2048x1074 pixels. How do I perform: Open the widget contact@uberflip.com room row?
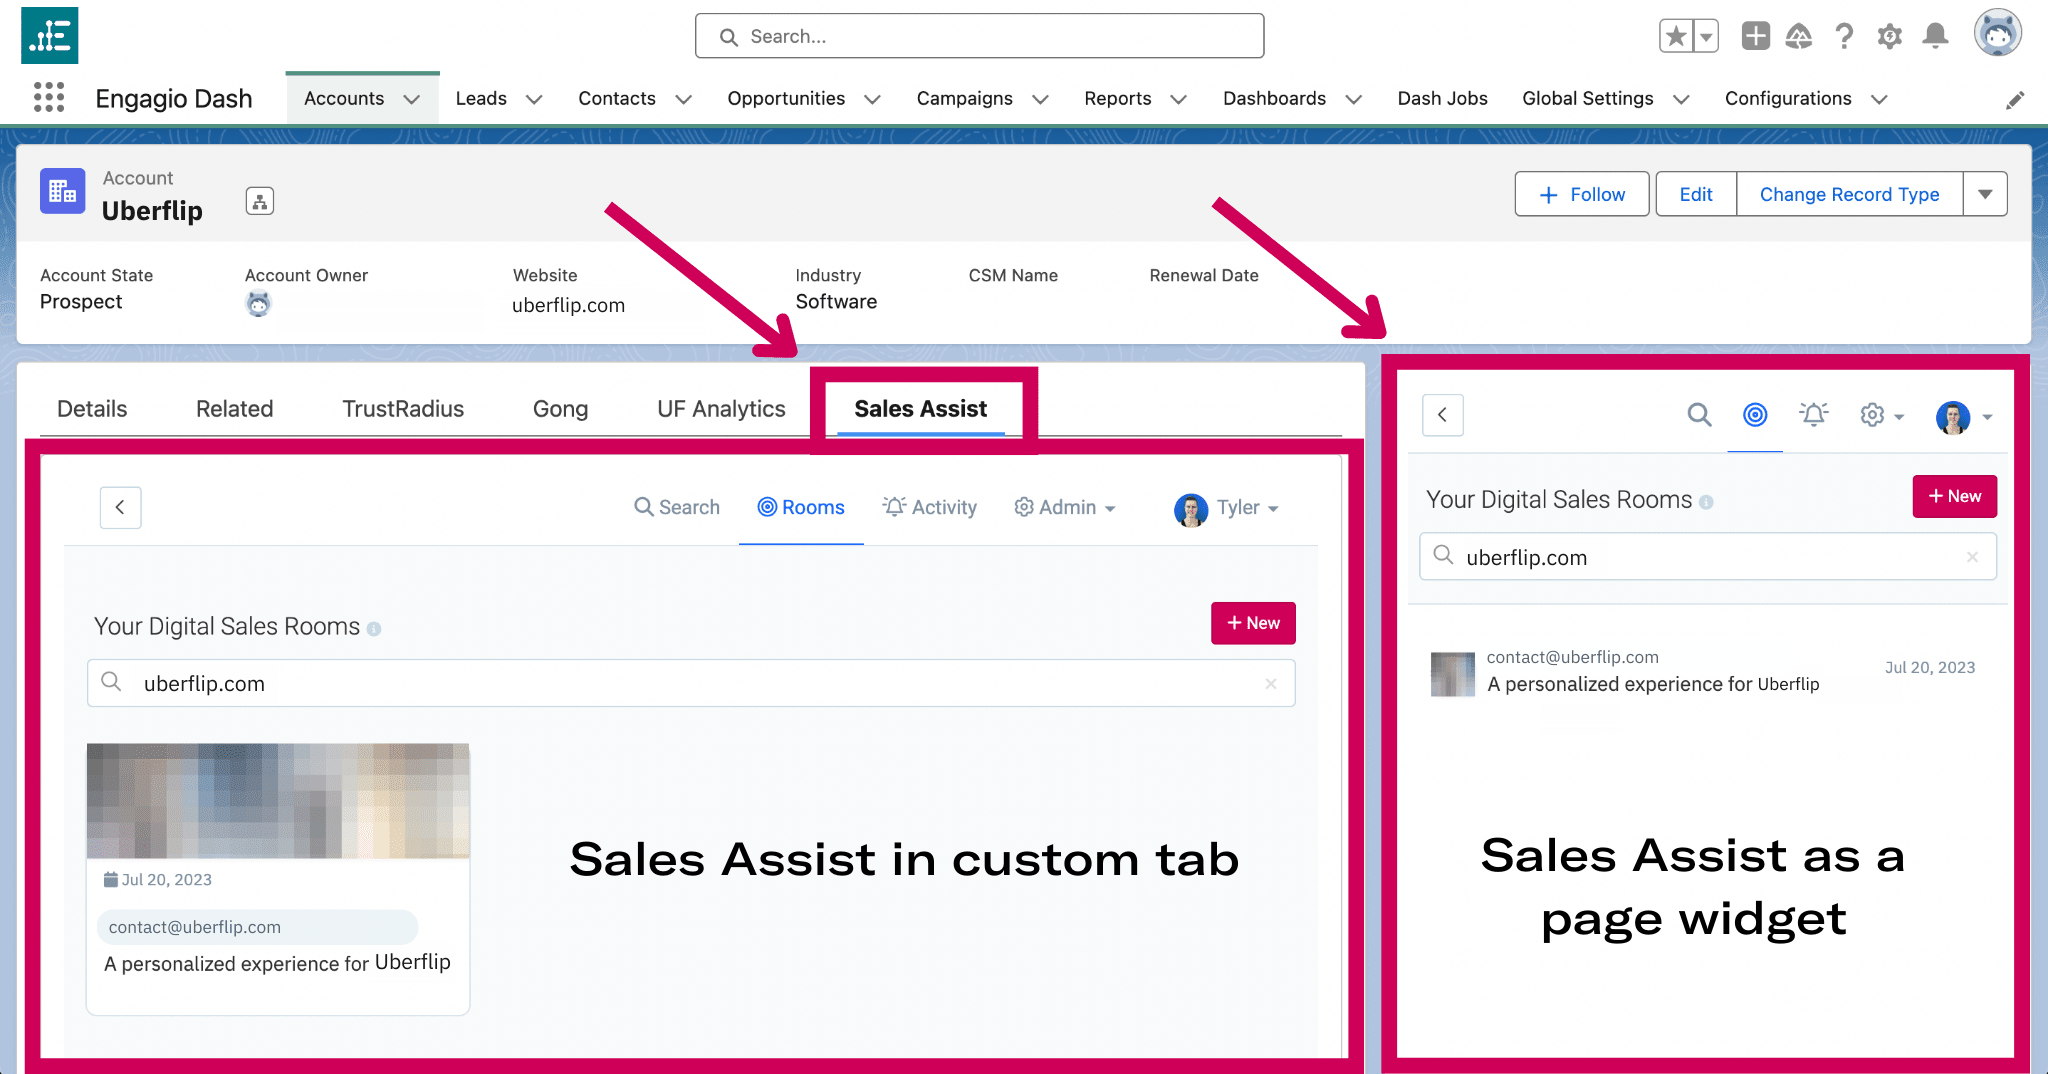coord(1703,672)
